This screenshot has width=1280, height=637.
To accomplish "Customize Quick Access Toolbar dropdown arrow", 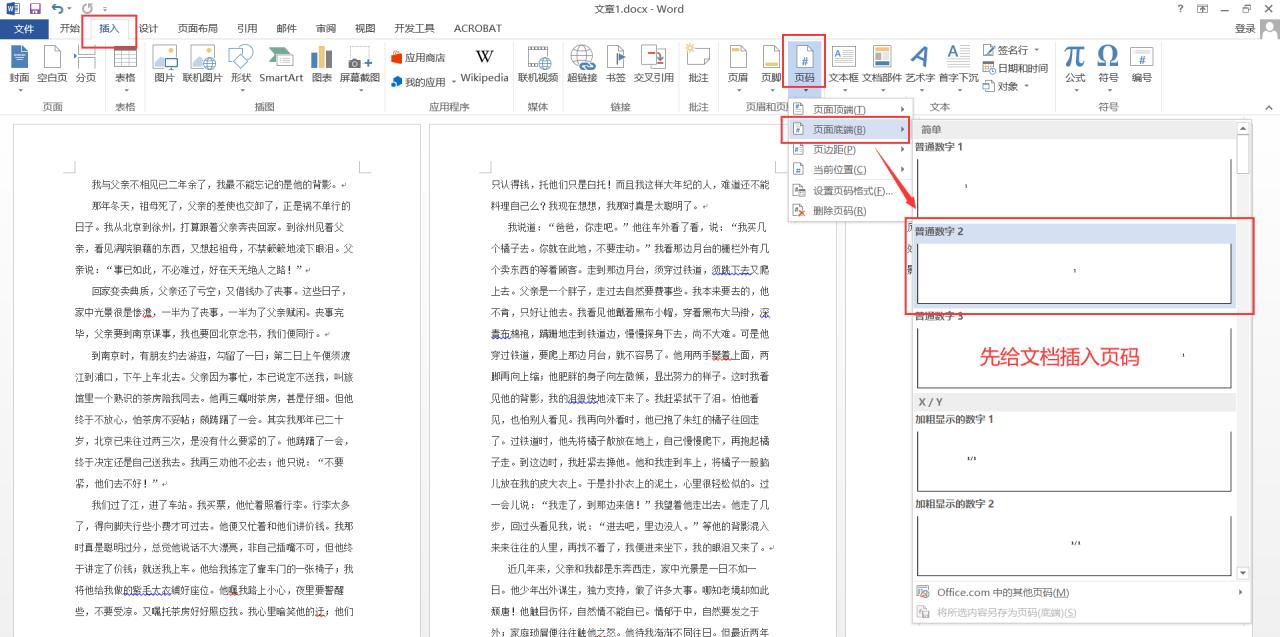I will click(105, 9).
